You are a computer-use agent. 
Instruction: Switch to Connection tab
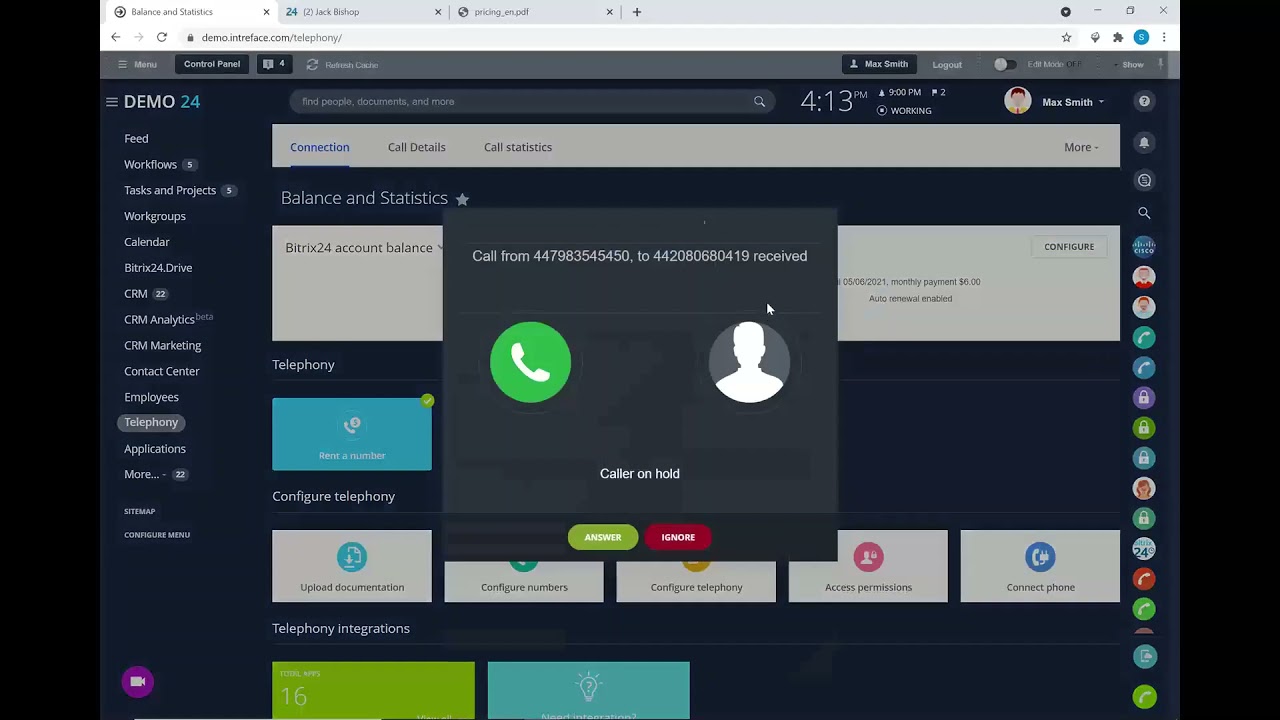point(320,147)
